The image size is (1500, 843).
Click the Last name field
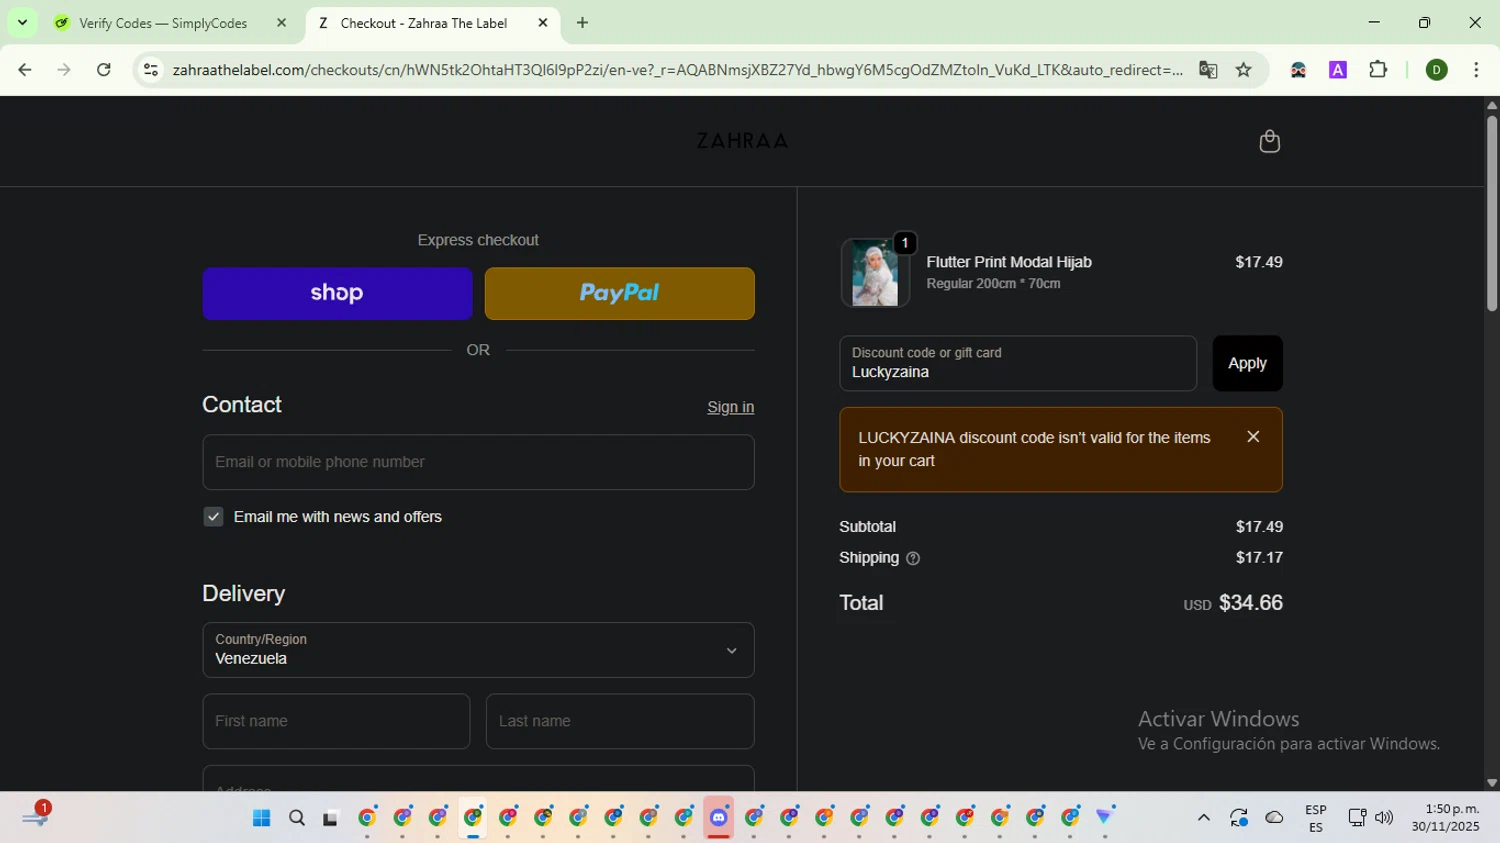pos(620,721)
